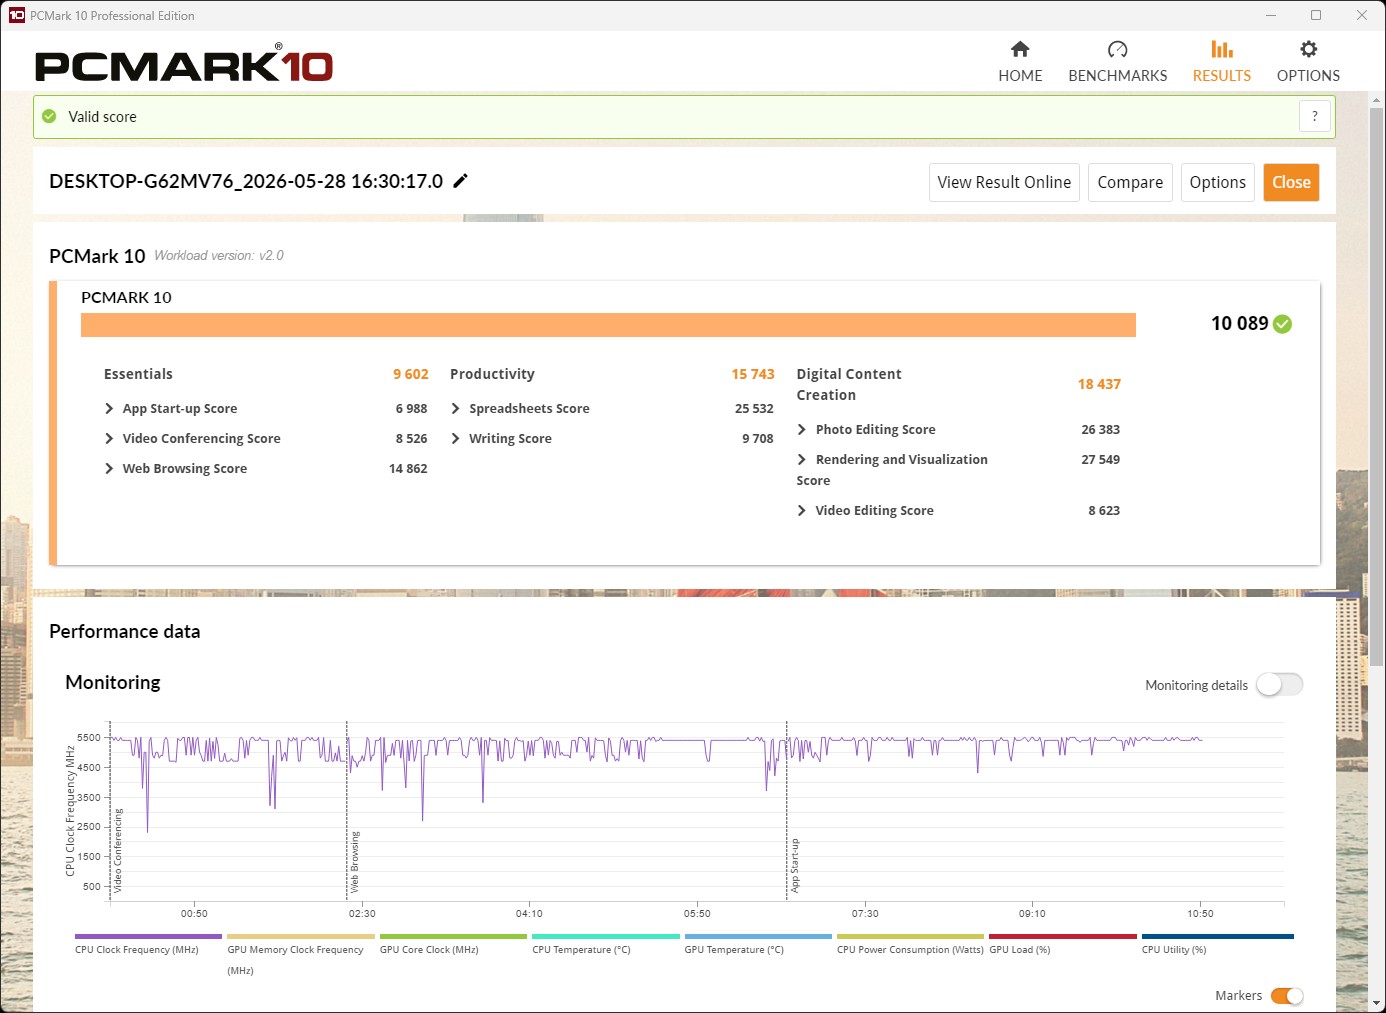The height and width of the screenshot is (1013, 1386).
Task: Click the Web Browsing score value 14 862
Action: click(408, 468)
